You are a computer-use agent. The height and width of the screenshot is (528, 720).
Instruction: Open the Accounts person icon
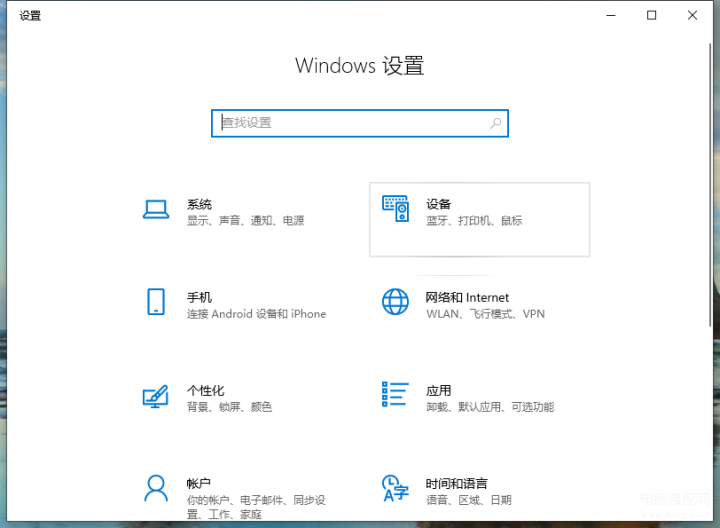point(156,489)
